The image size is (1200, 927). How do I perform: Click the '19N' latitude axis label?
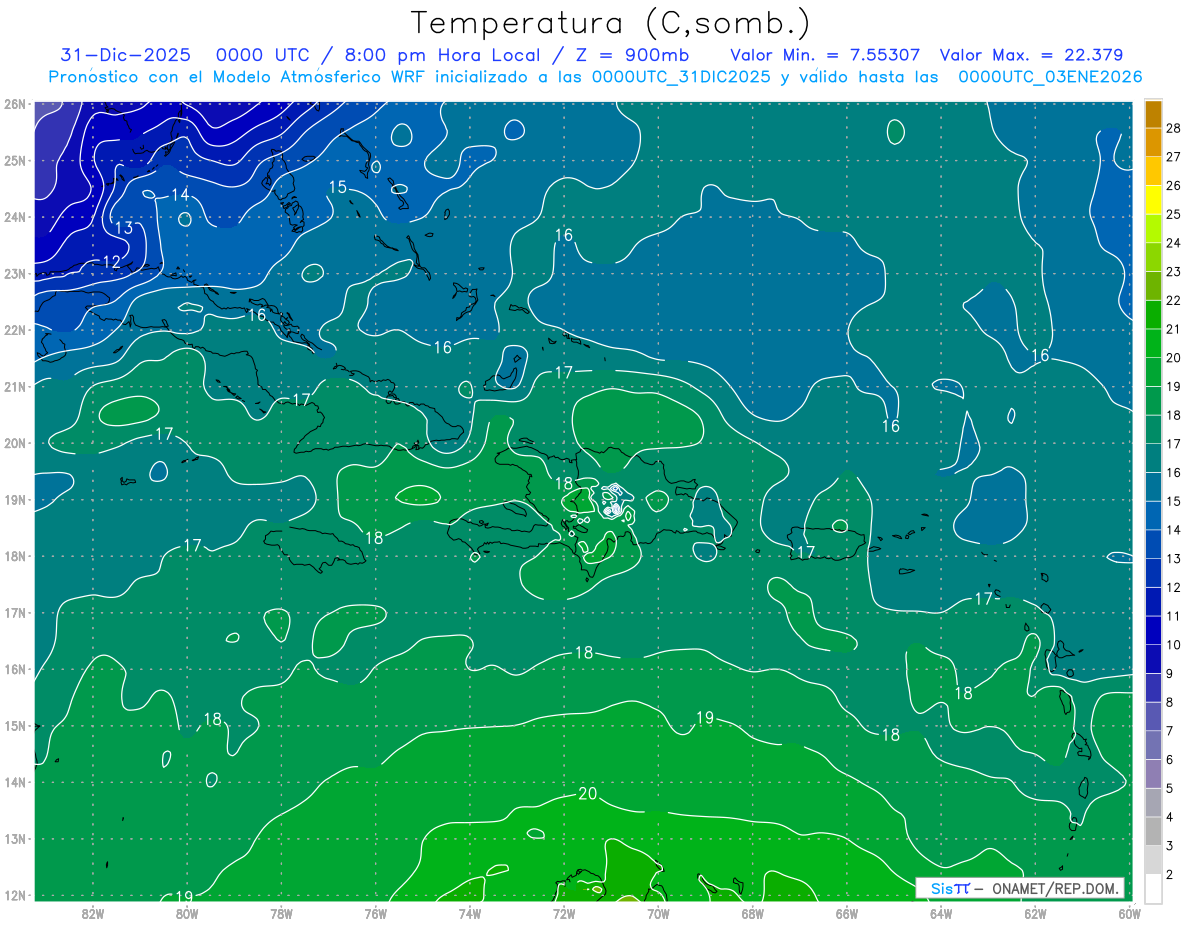pyautogui.click(x=14, y=500)
